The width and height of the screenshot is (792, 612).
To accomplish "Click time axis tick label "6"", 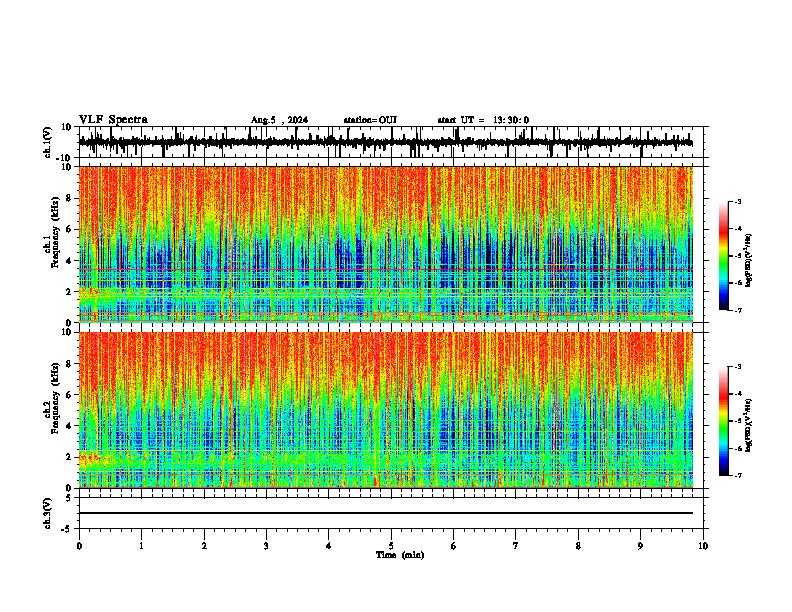I will click(x=454, y=546).
